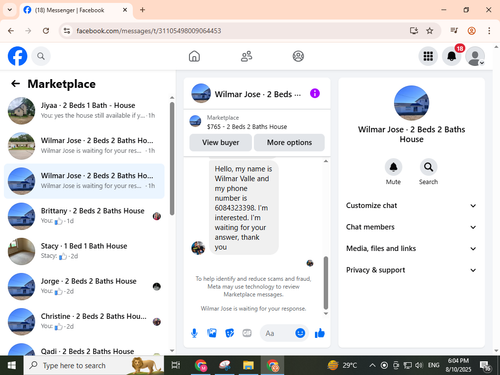
Task: Open notifications bell with 18 badge
Action: point(452,56)
